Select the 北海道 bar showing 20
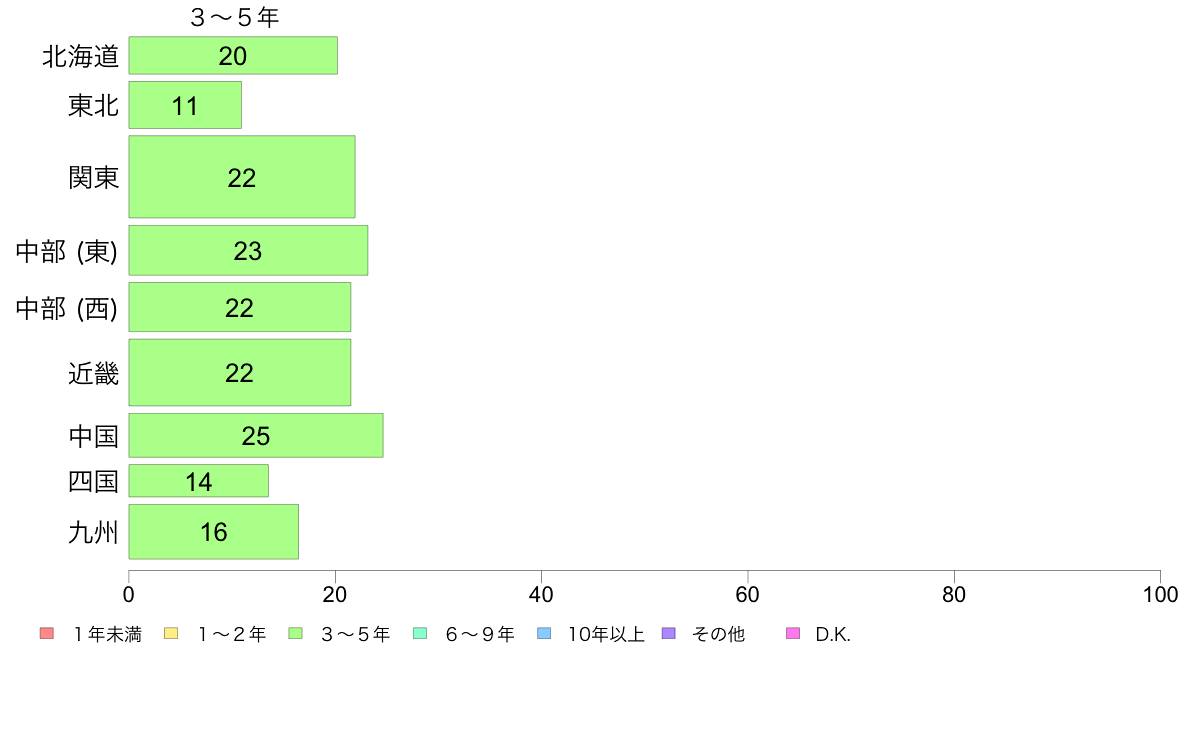 point(233,55)
